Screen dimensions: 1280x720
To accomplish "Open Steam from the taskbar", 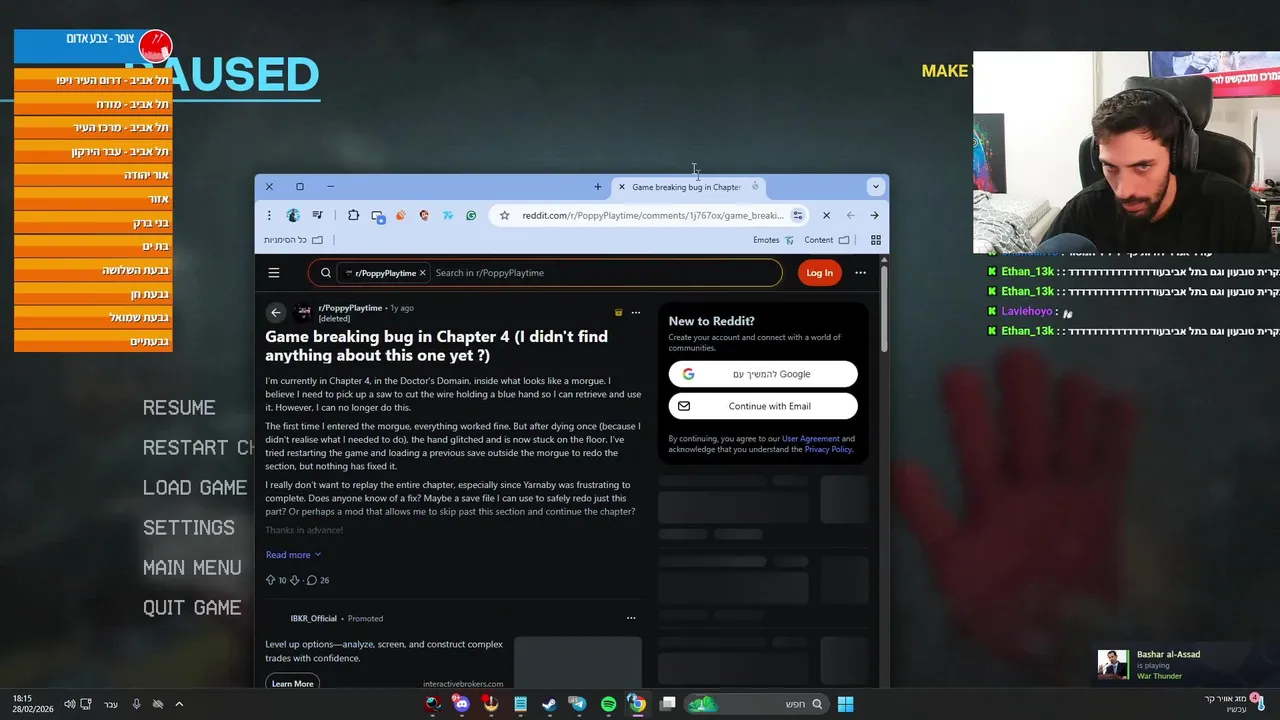I will [549, 704].
